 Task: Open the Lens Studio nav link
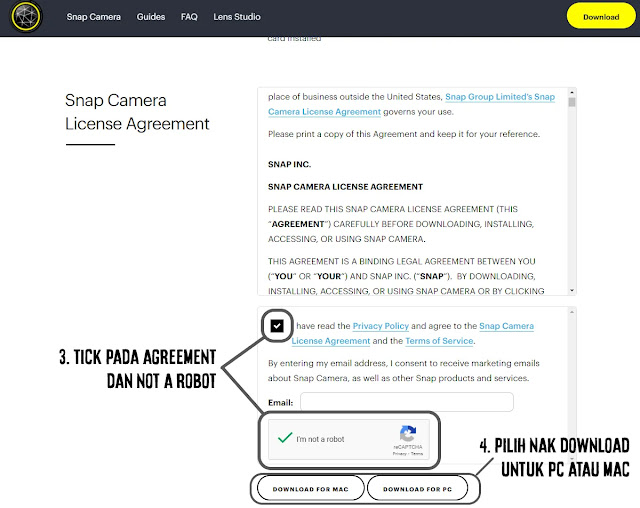click(237, 17)
